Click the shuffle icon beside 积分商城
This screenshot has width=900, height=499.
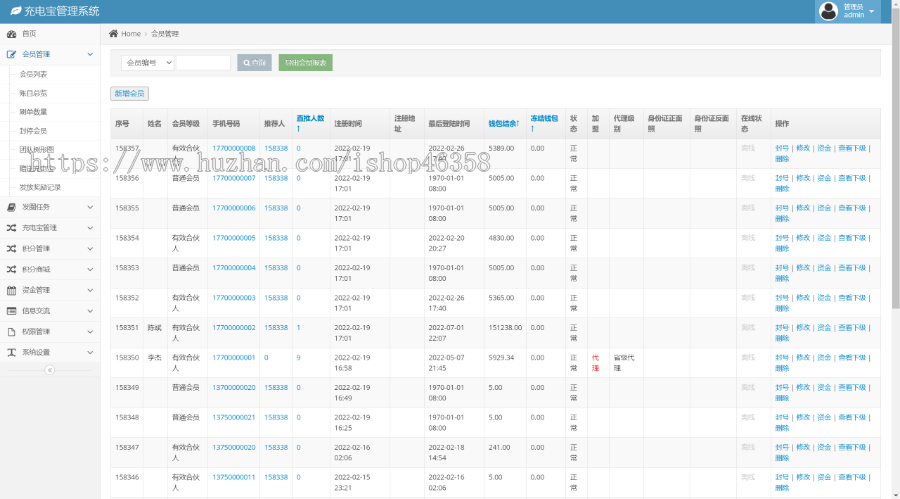[11, 269]
